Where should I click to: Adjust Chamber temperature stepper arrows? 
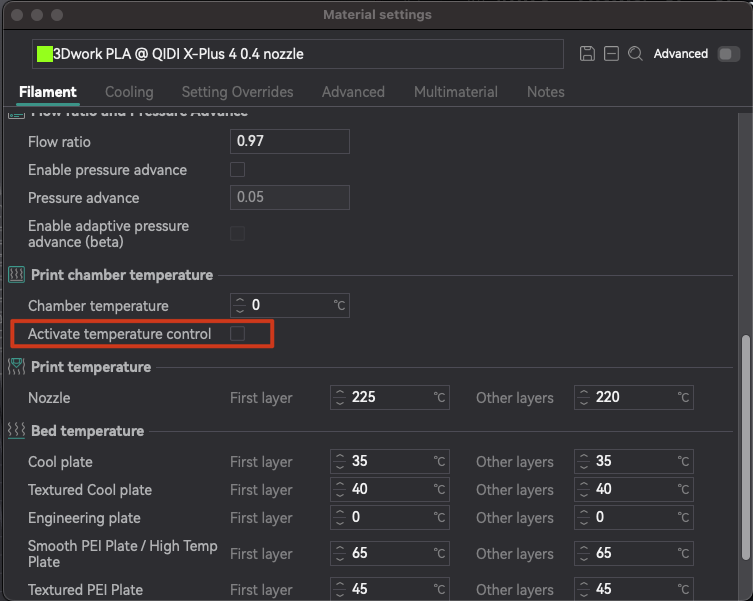239,306
